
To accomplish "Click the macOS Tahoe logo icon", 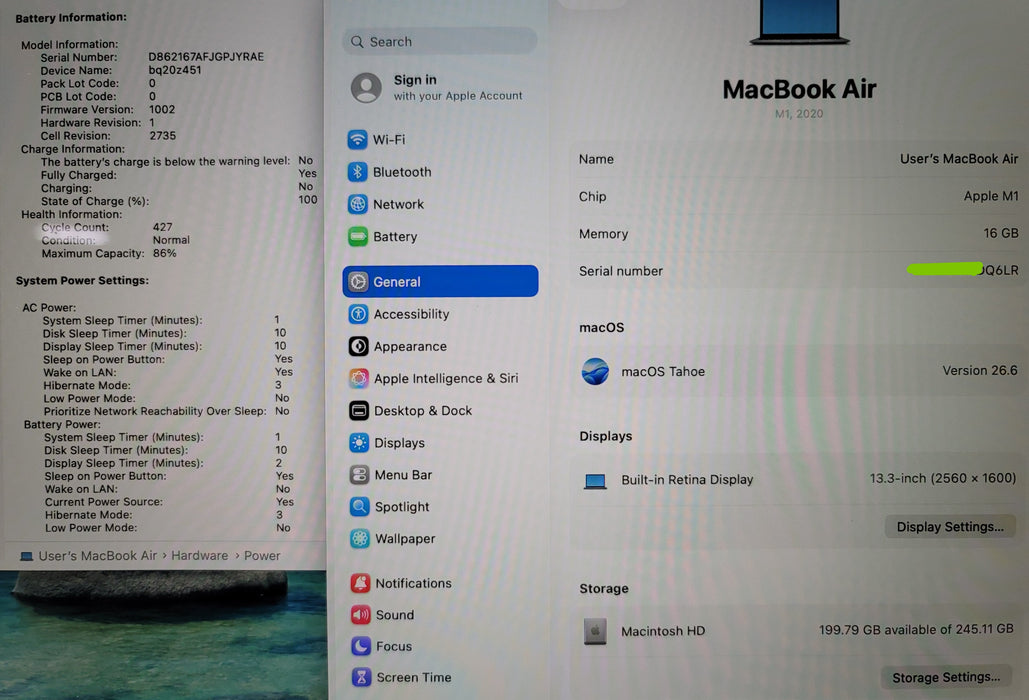I will click(595, 371).
